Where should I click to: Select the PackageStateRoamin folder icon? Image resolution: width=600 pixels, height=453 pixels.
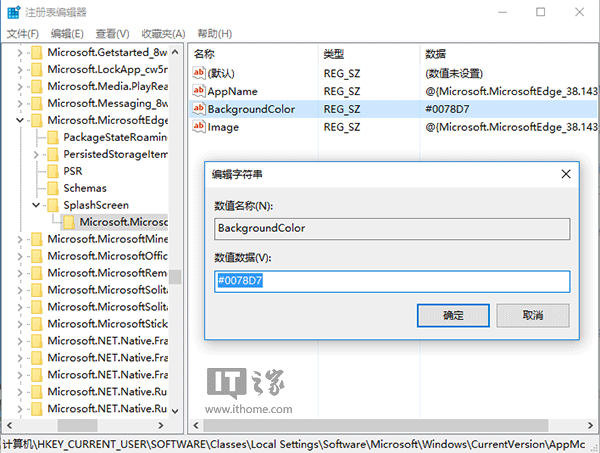(x=53, y=137)
